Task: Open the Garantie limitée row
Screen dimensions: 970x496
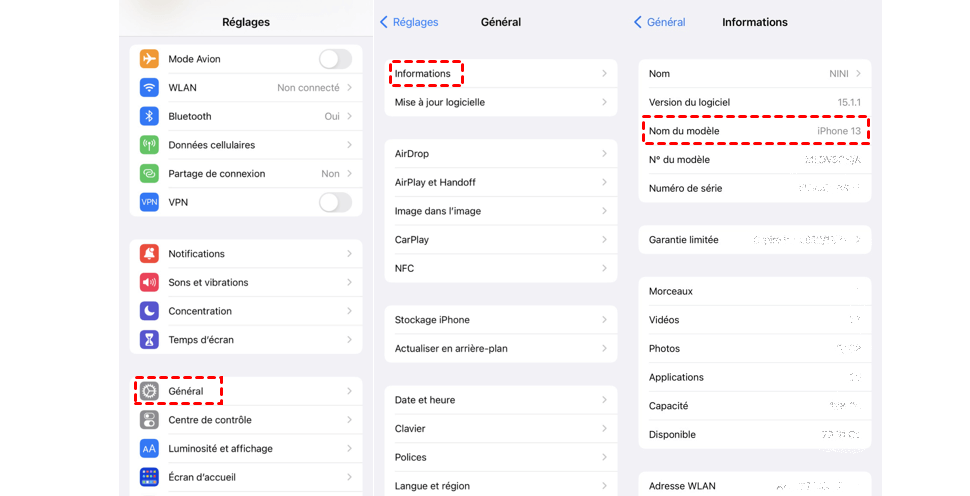Action: tap(754, 240)
